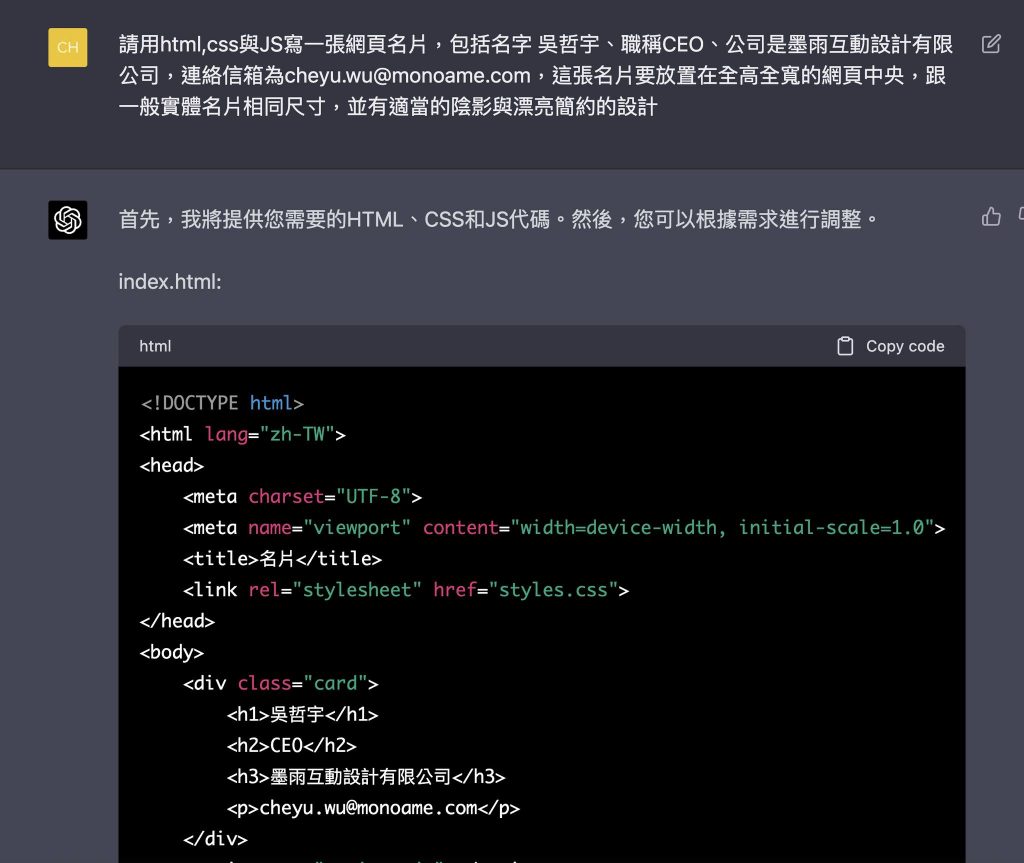
Task: Click the thumbs up icon
Action: tap(991, 216)
